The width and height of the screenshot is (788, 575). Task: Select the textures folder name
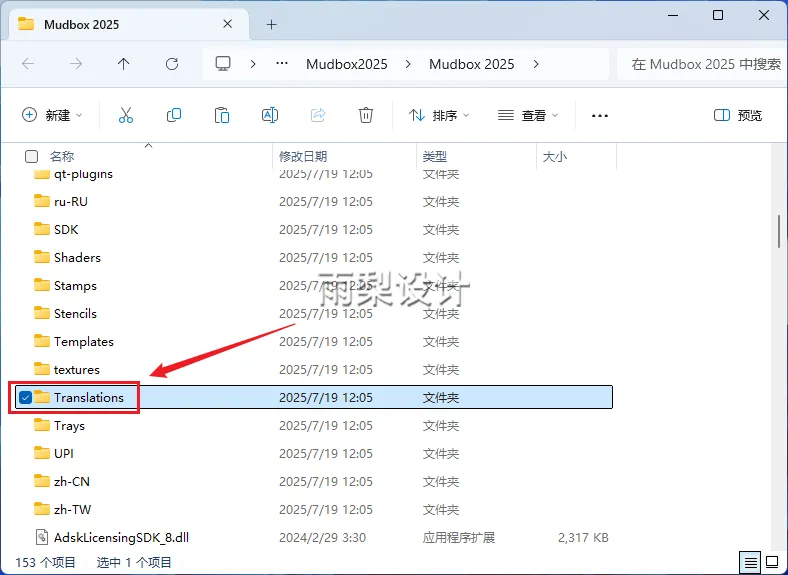click(x=77, y=369)
